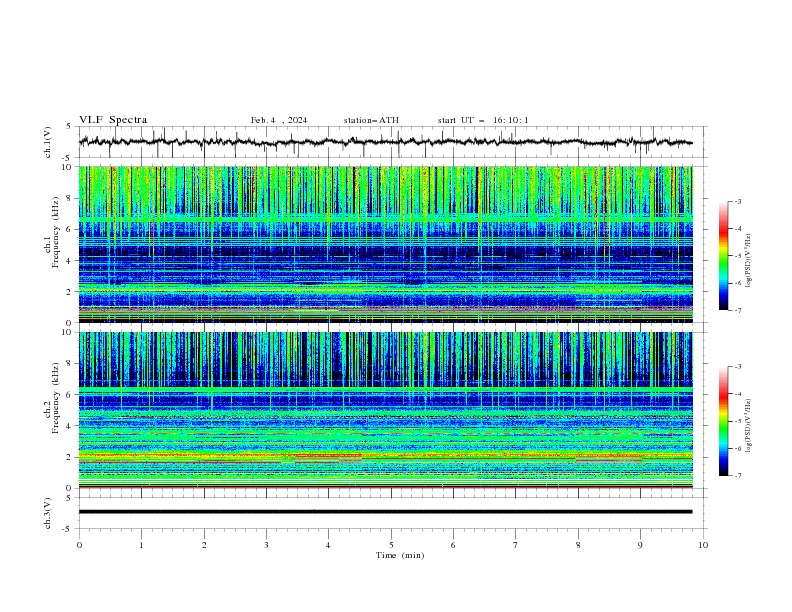
Task: Click the log(PSD) label beside ch.1 colorbar
Action: coord(749,261)
